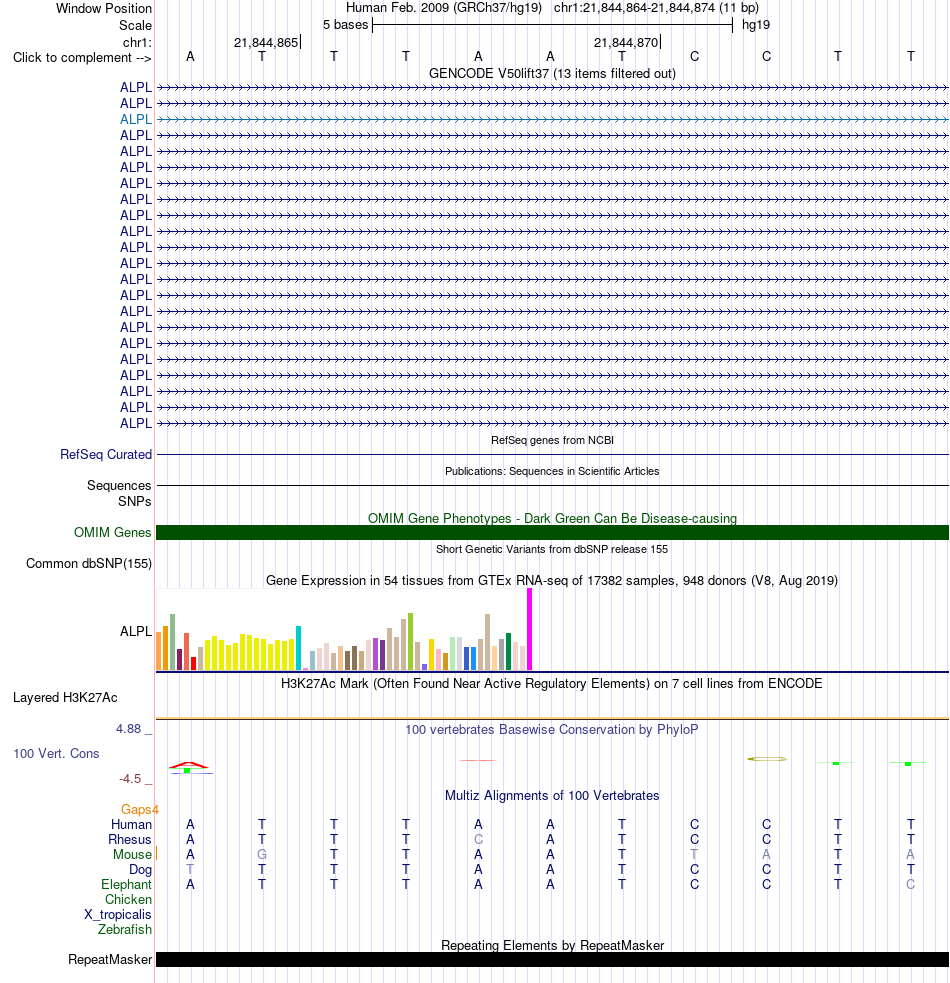Click the tall magenta bar in GTEx chart
950x983 pixels.
pos(529,629)
